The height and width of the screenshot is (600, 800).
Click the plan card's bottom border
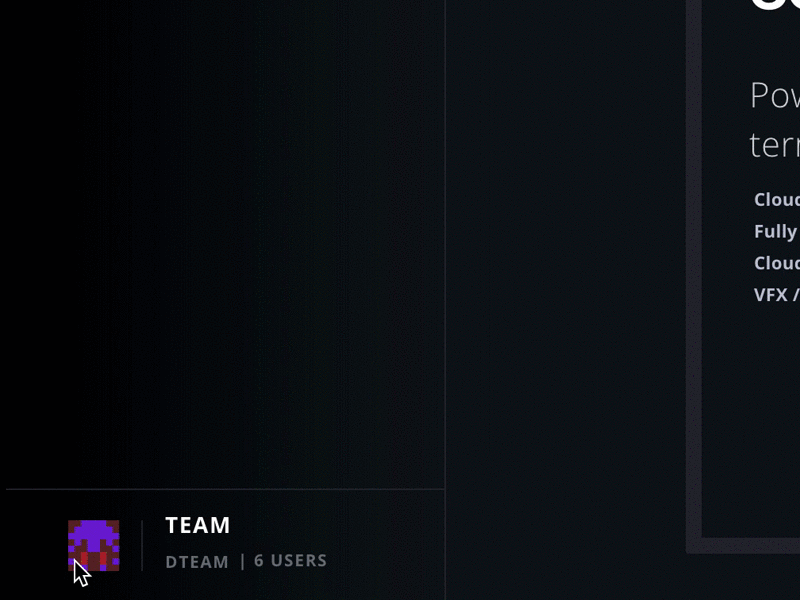(743, 545)
